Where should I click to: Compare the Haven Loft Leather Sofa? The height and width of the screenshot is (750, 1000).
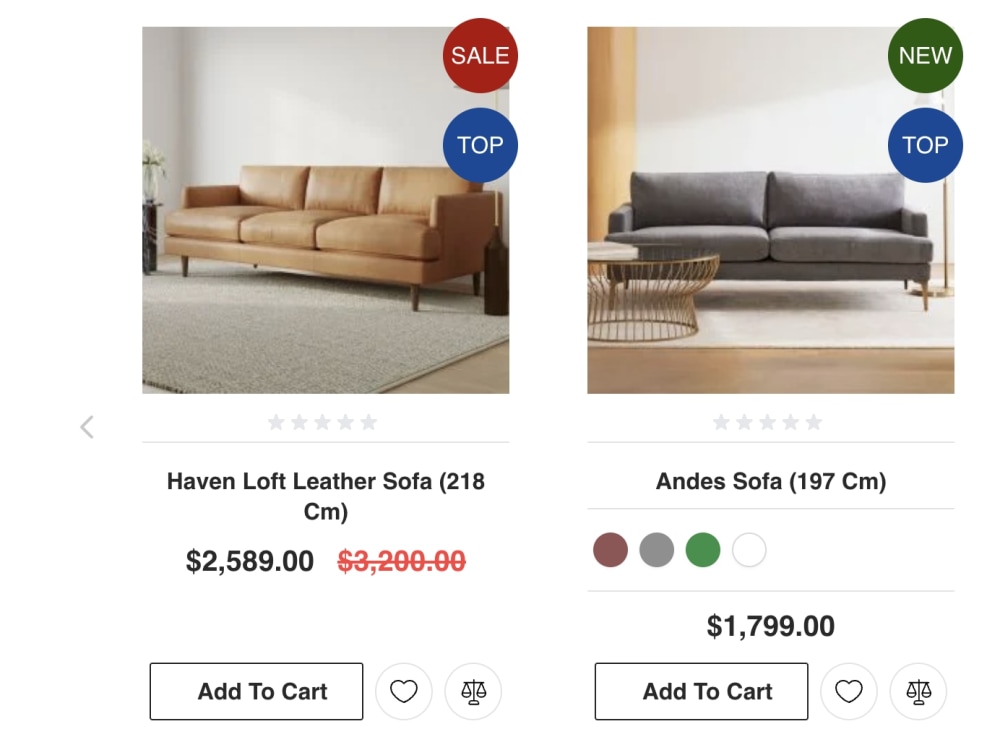point(473,691)
